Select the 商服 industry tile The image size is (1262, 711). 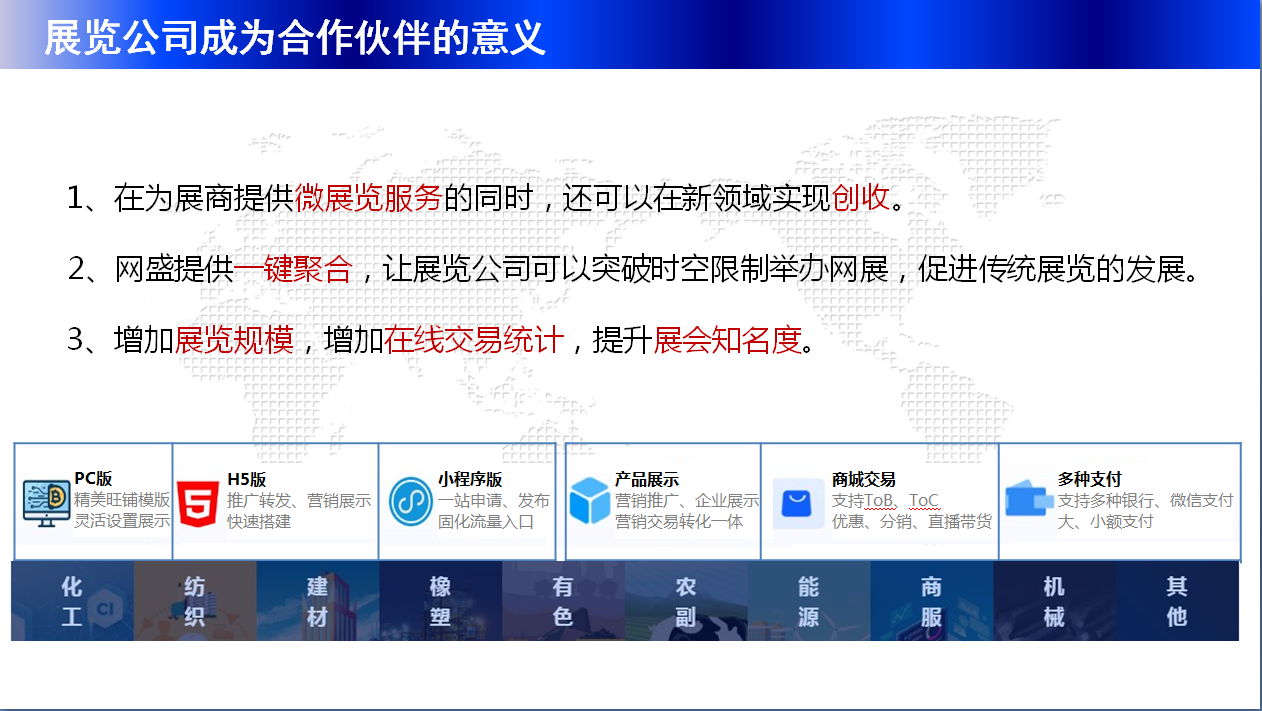click(931, 601)
